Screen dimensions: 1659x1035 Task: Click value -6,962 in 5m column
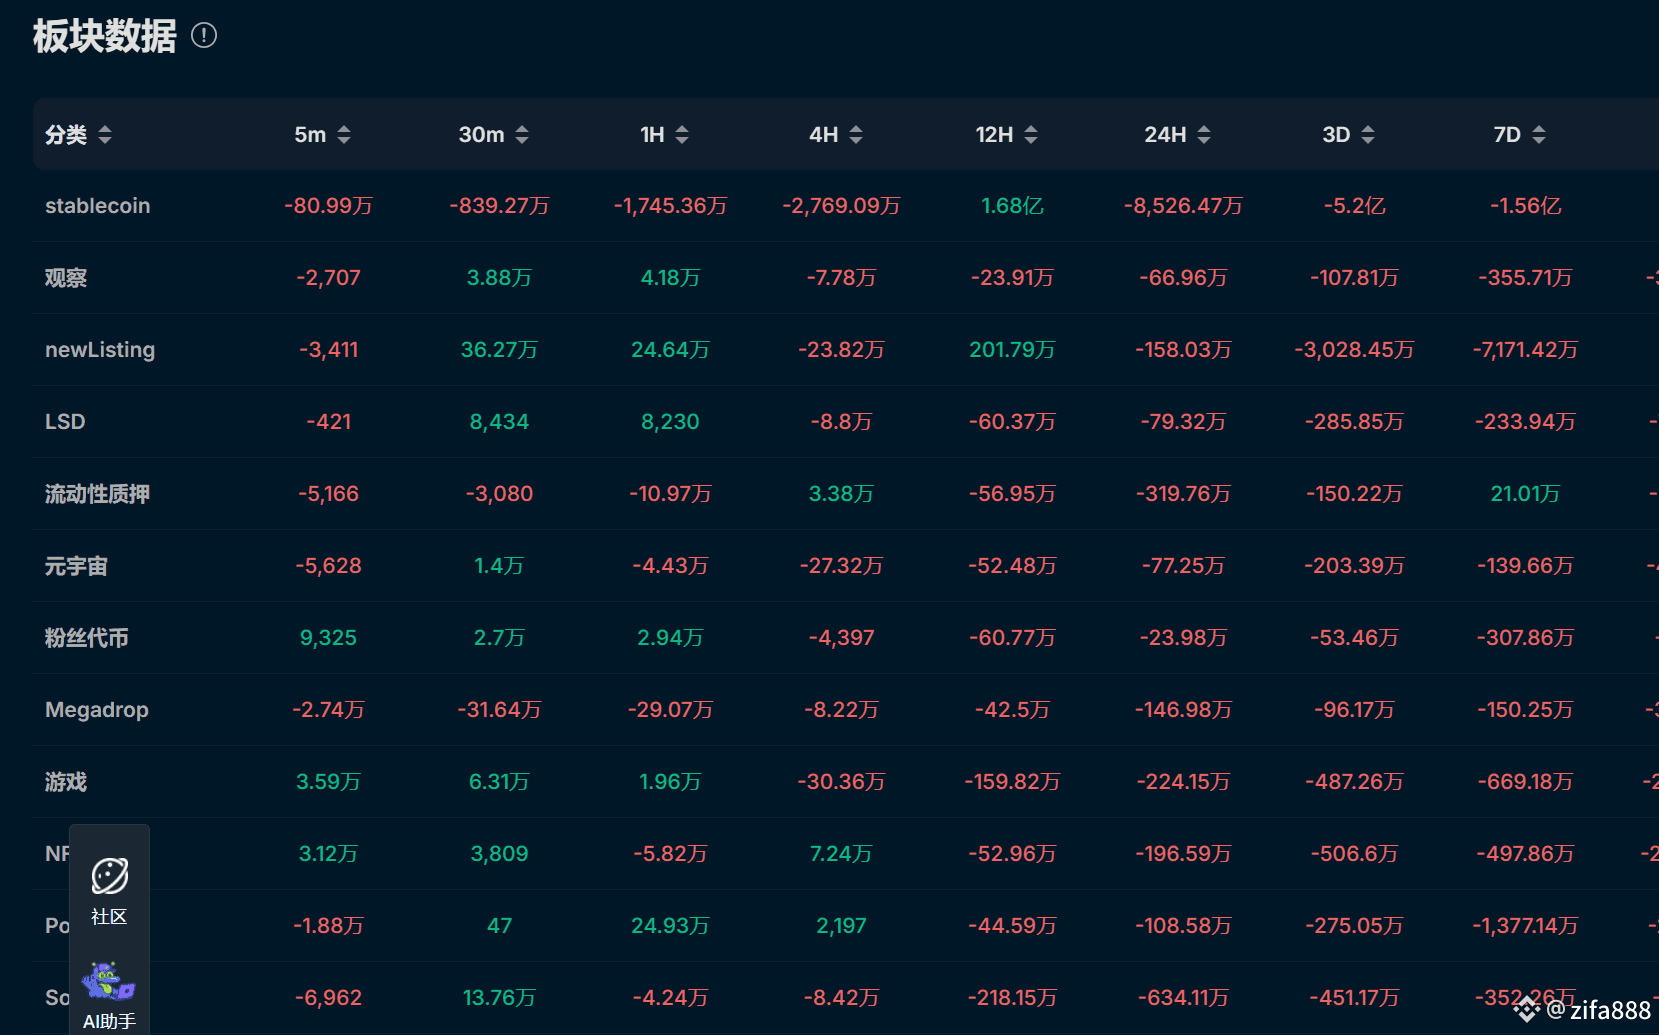328,998
